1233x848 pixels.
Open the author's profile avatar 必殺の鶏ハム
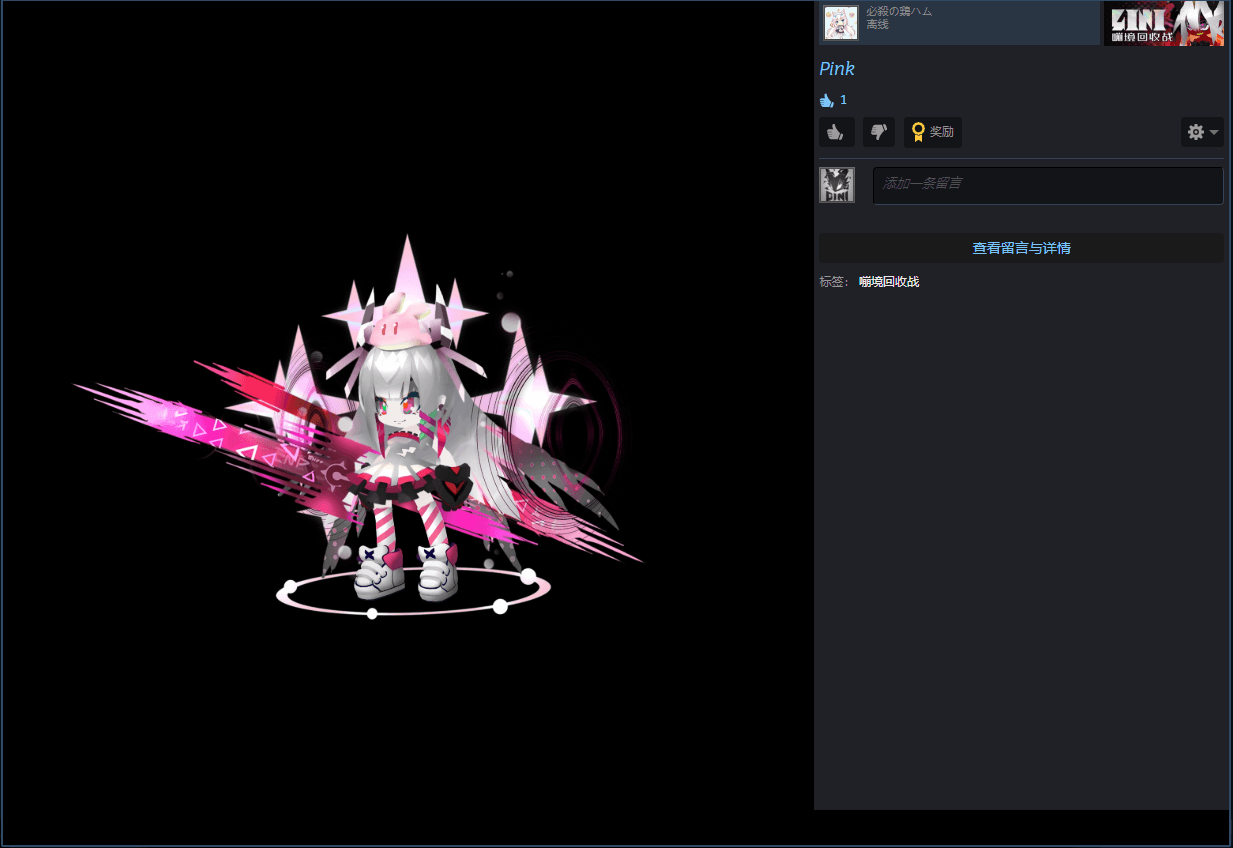point(841,23)
